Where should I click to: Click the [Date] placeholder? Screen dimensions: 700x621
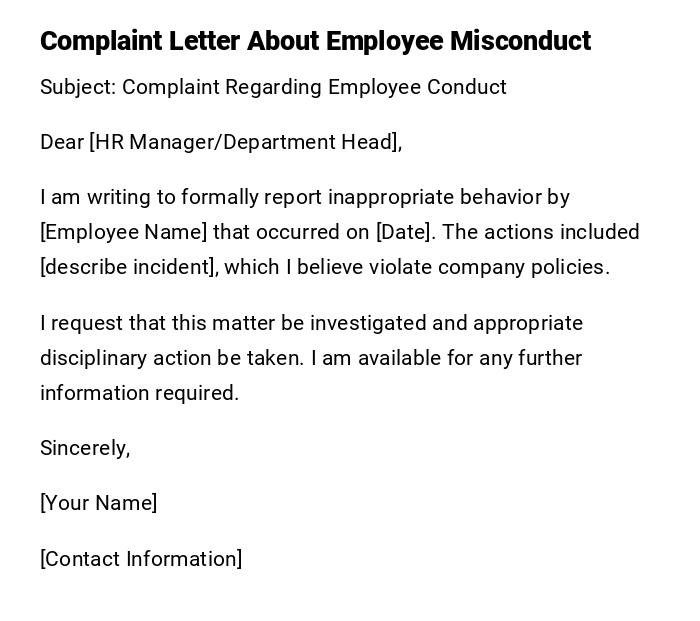tap(405, 232)
